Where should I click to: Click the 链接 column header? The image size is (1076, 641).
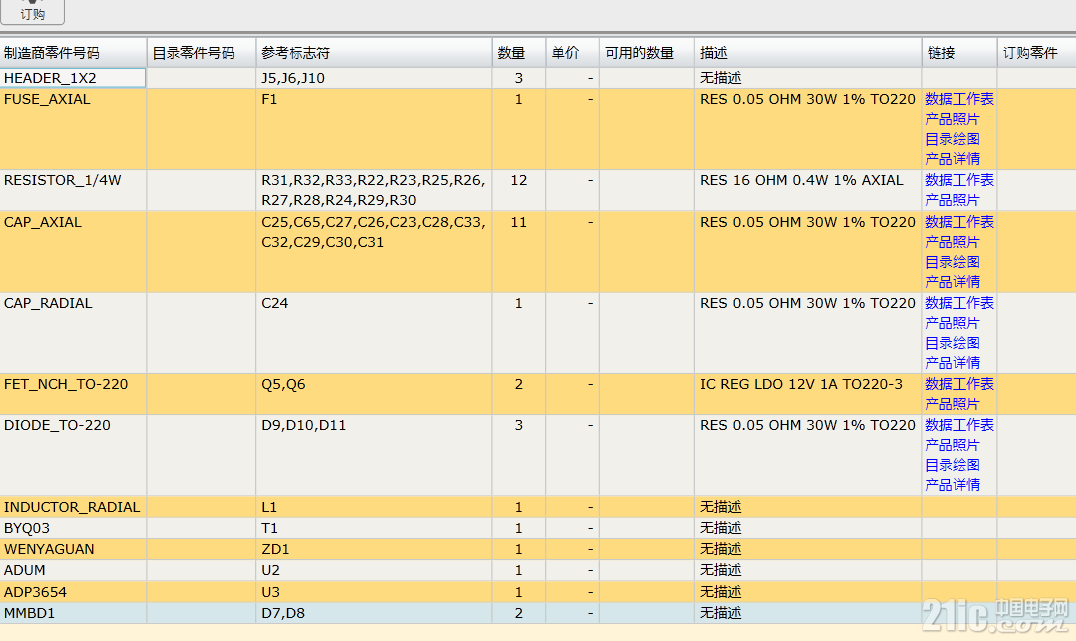[959, 53]
